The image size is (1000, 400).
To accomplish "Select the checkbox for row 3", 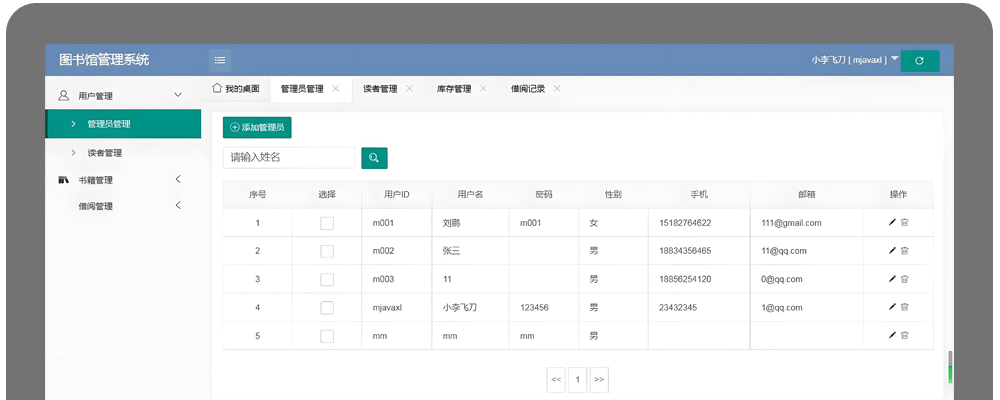I will pyautogui.click(x=327, y=279).
